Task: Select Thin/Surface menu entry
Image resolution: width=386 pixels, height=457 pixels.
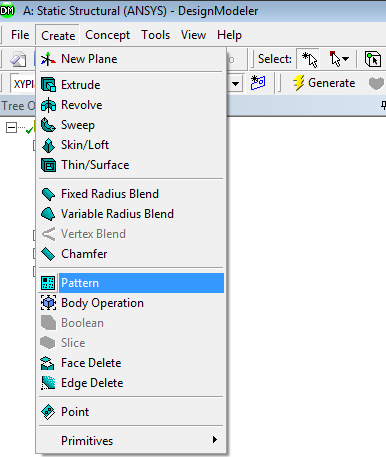Action: [131, 165]
